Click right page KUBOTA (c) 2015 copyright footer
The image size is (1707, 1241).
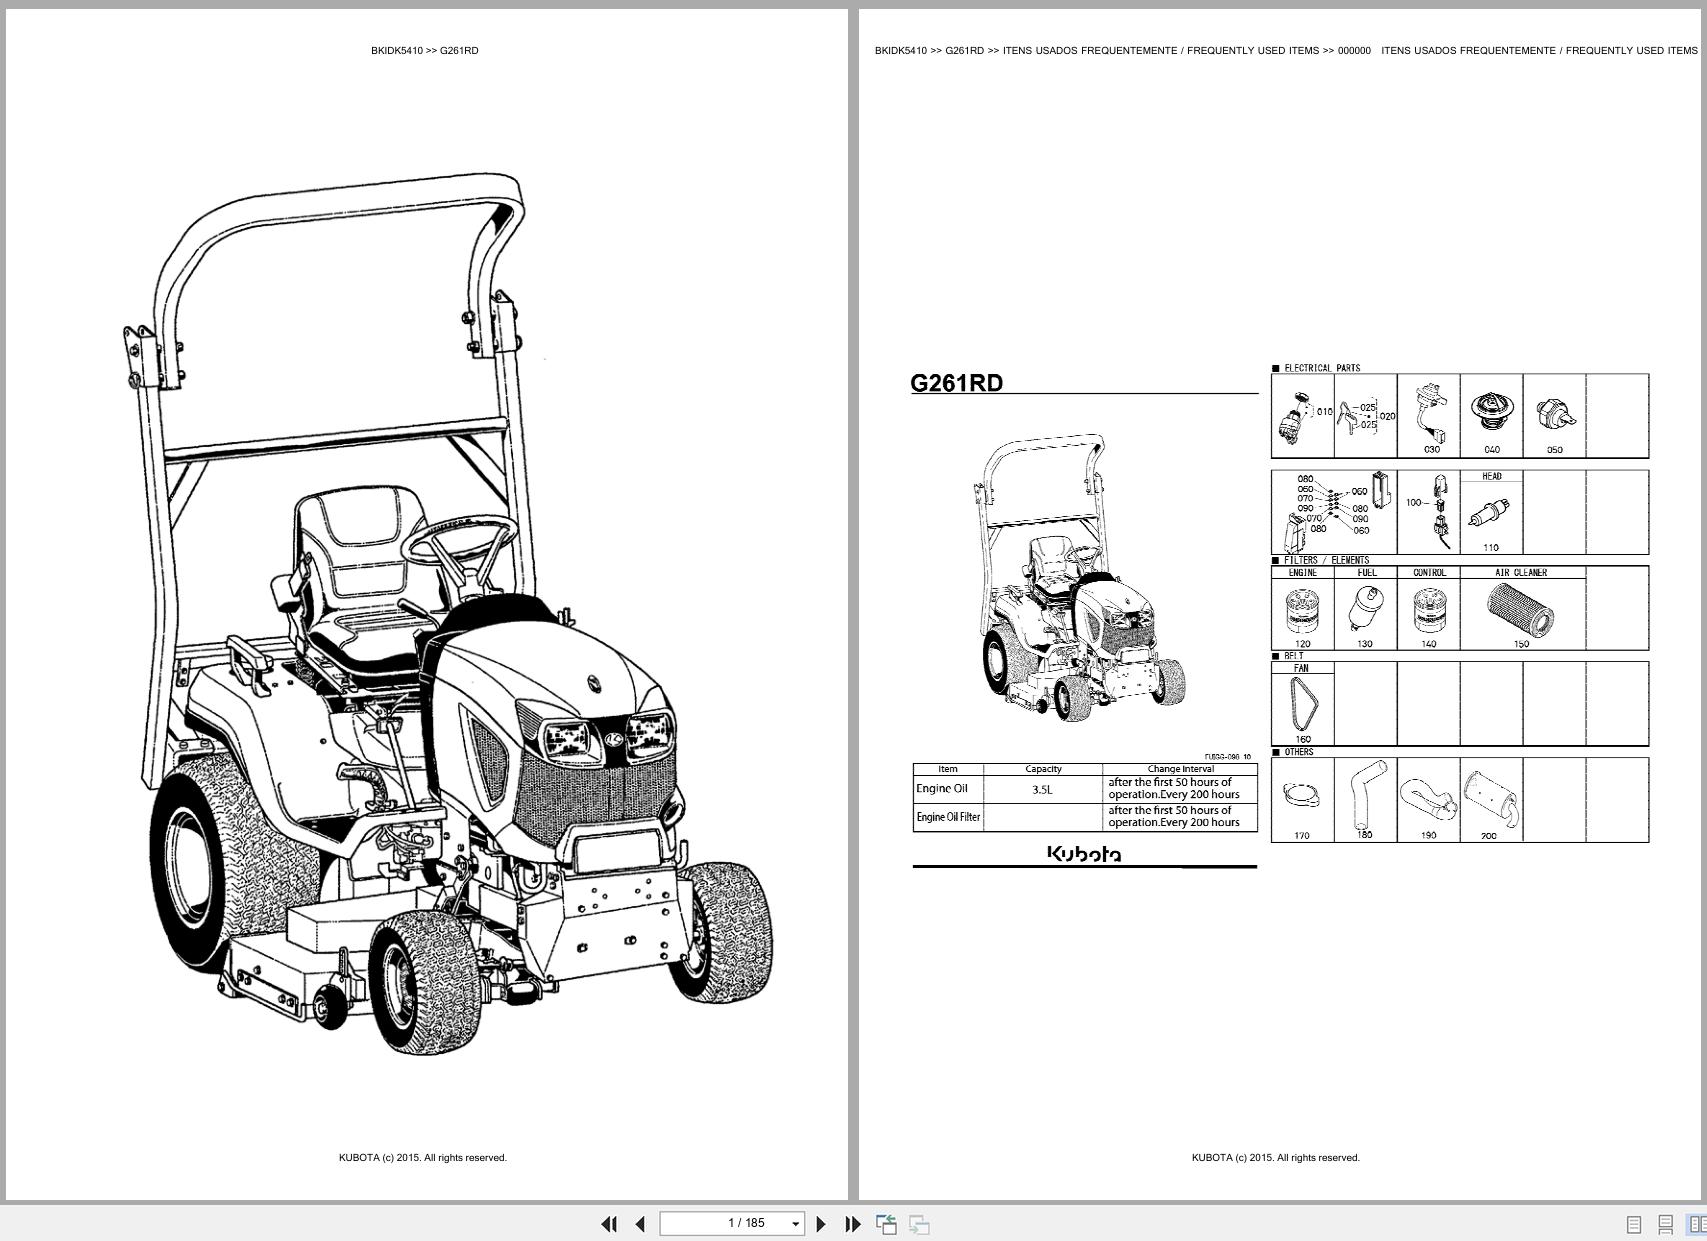(x=1276, y=1158)
